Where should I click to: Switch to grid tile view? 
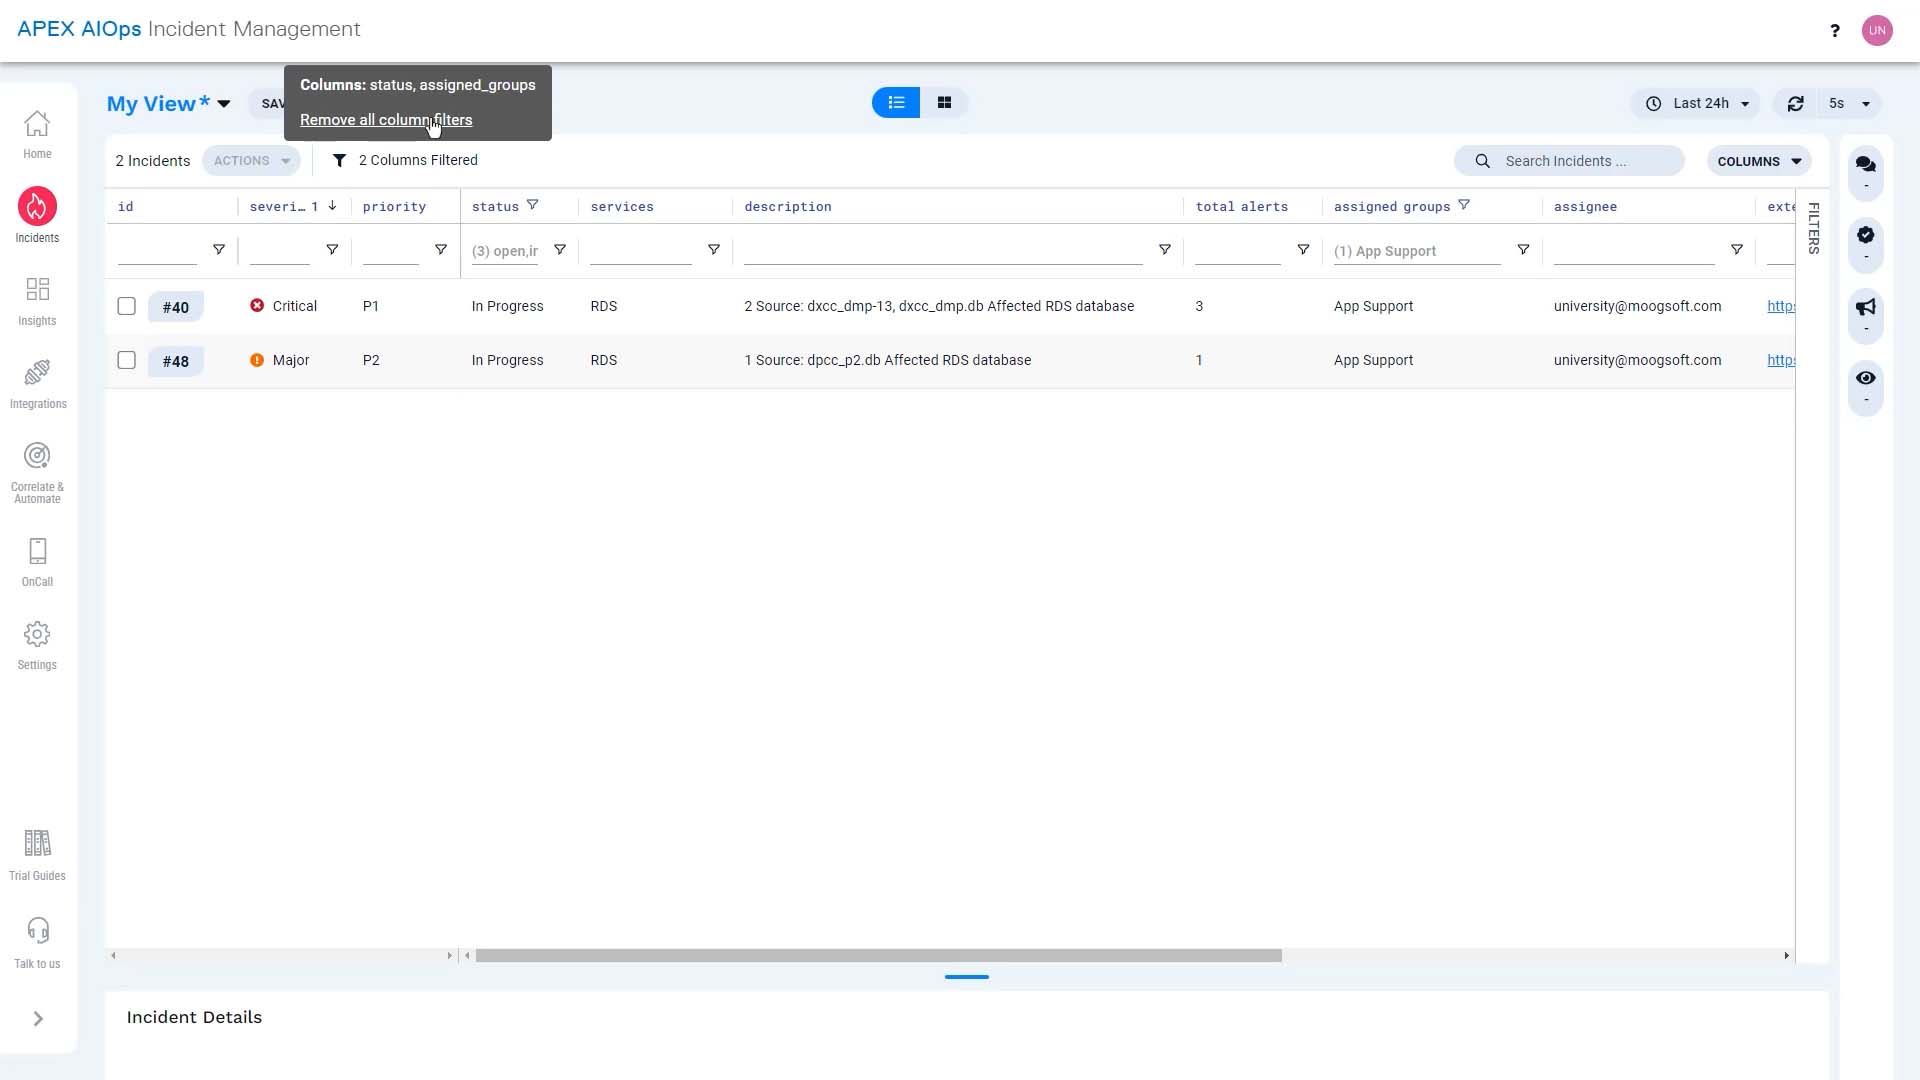point(944,102)
